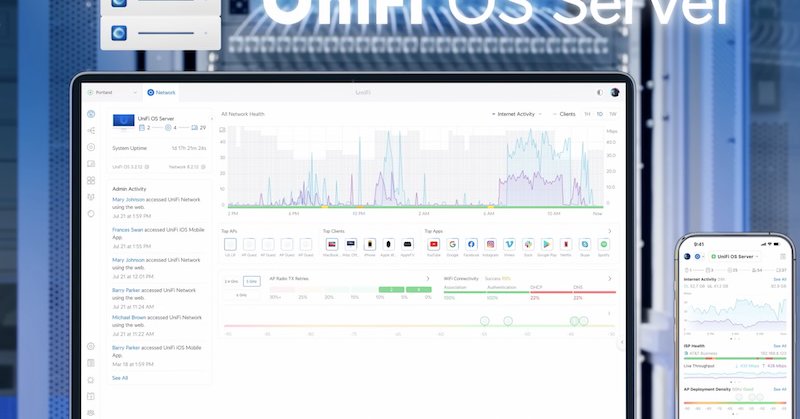
Task: Click the red DHCP connectivity bar
Action: (552, 292)
